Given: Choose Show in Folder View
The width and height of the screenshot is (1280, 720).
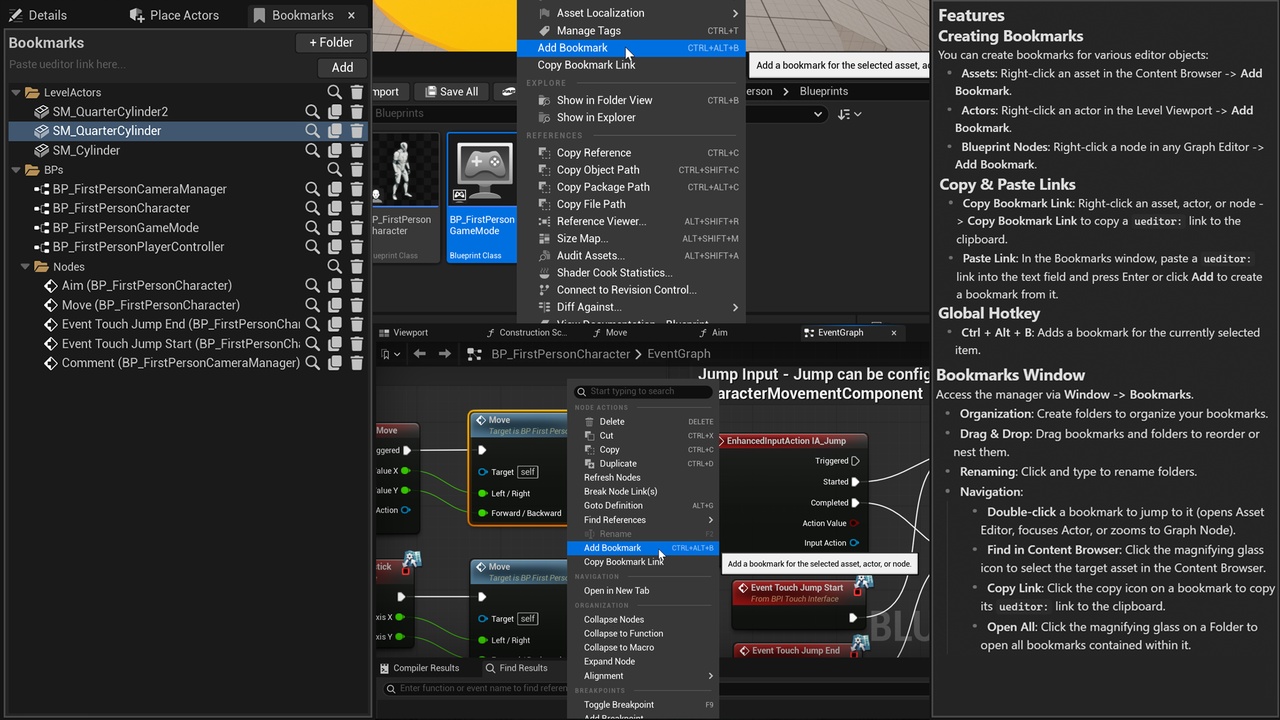Looking at the screenshot, I should click(x=632, y=100).
